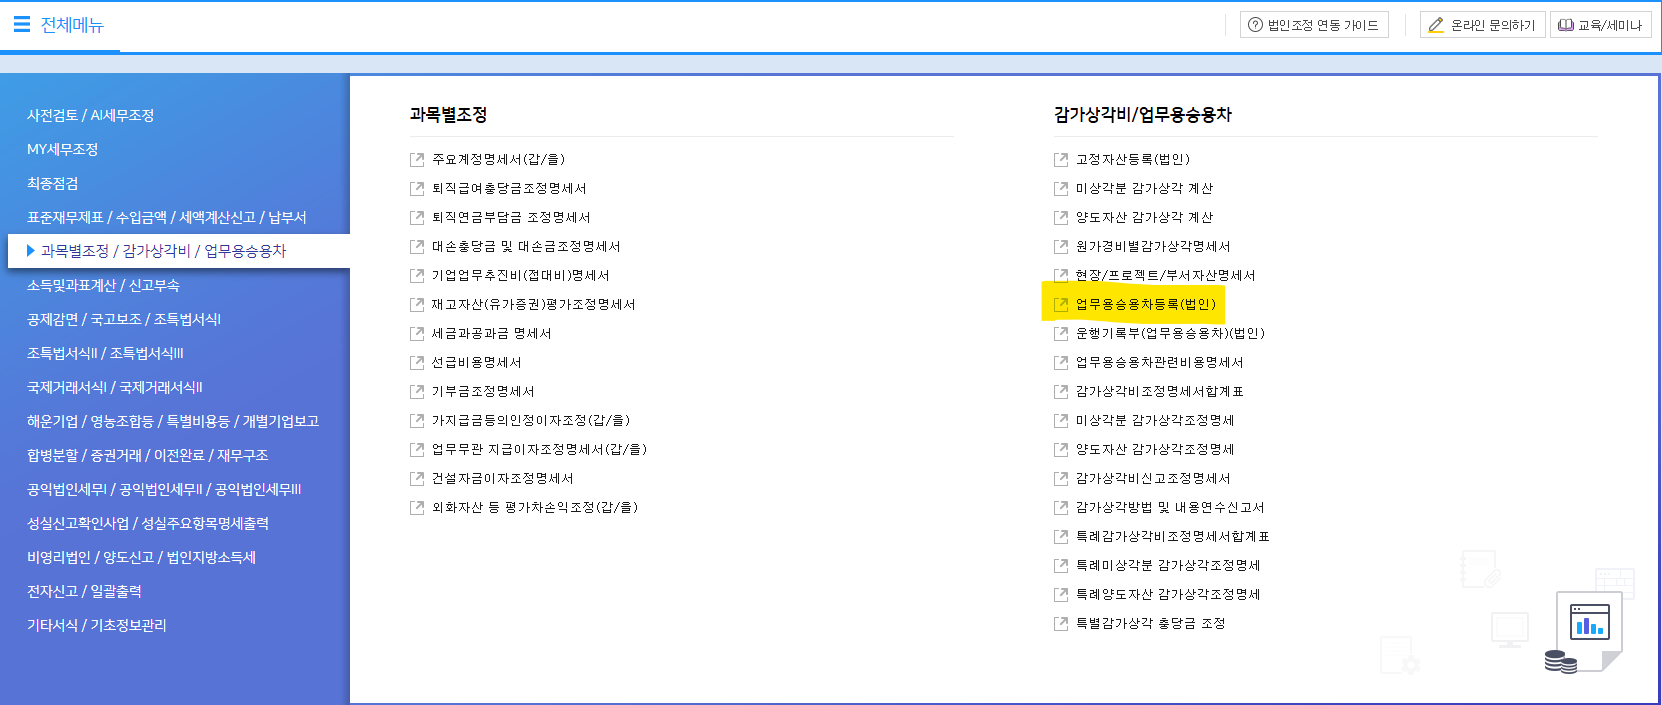Click open-link icon beside 감가상각비조정명세서합계표
The width and height of the screenshot is (1662, 705).
coord(1061,391)
